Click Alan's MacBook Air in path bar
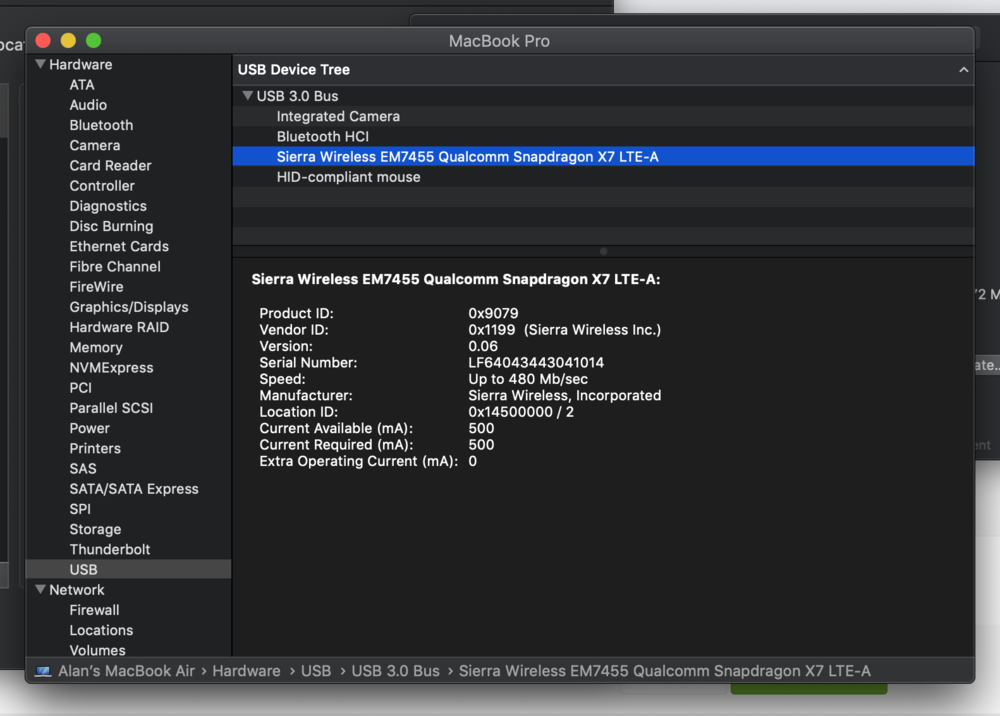This screenshot has height=716, width=1000. [x=126, y=671]
